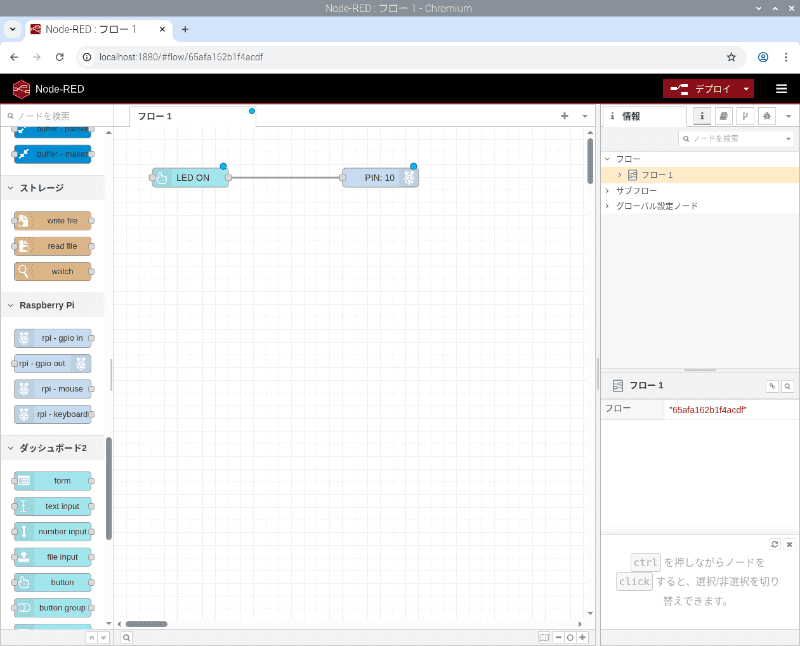Toggle the navigator map view icon
The height and width of the screenshot is (646, 800).
click(x=544, y=637)
